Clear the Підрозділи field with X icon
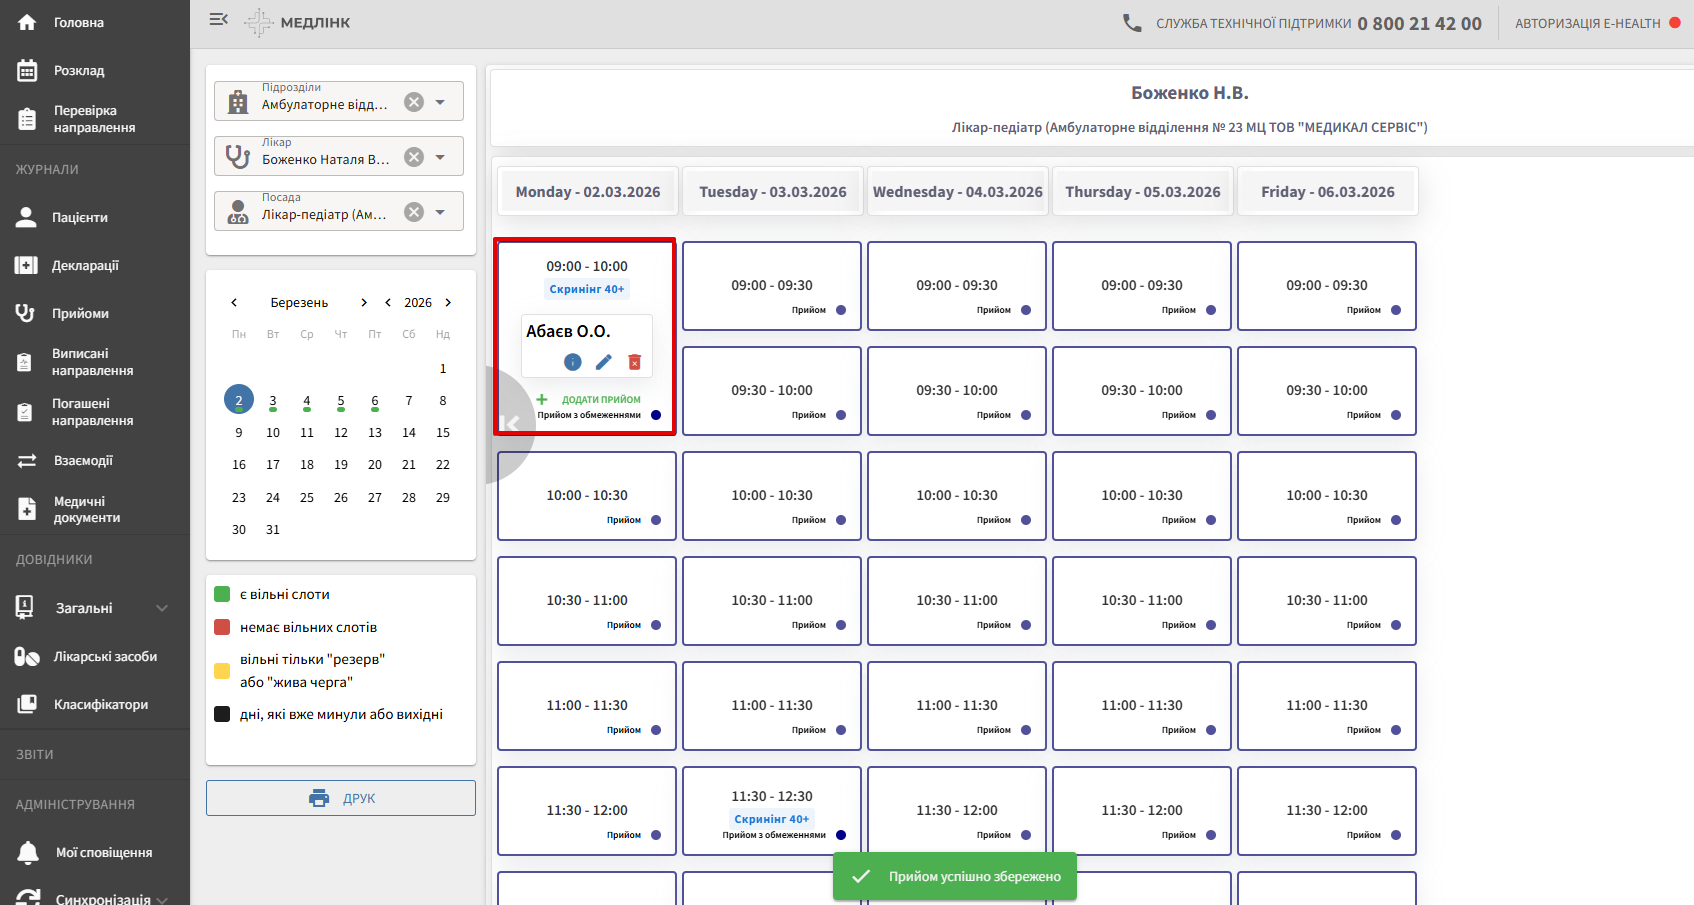Image resolution: width=1694 pixels, height=905 pixels. (414, 102)
